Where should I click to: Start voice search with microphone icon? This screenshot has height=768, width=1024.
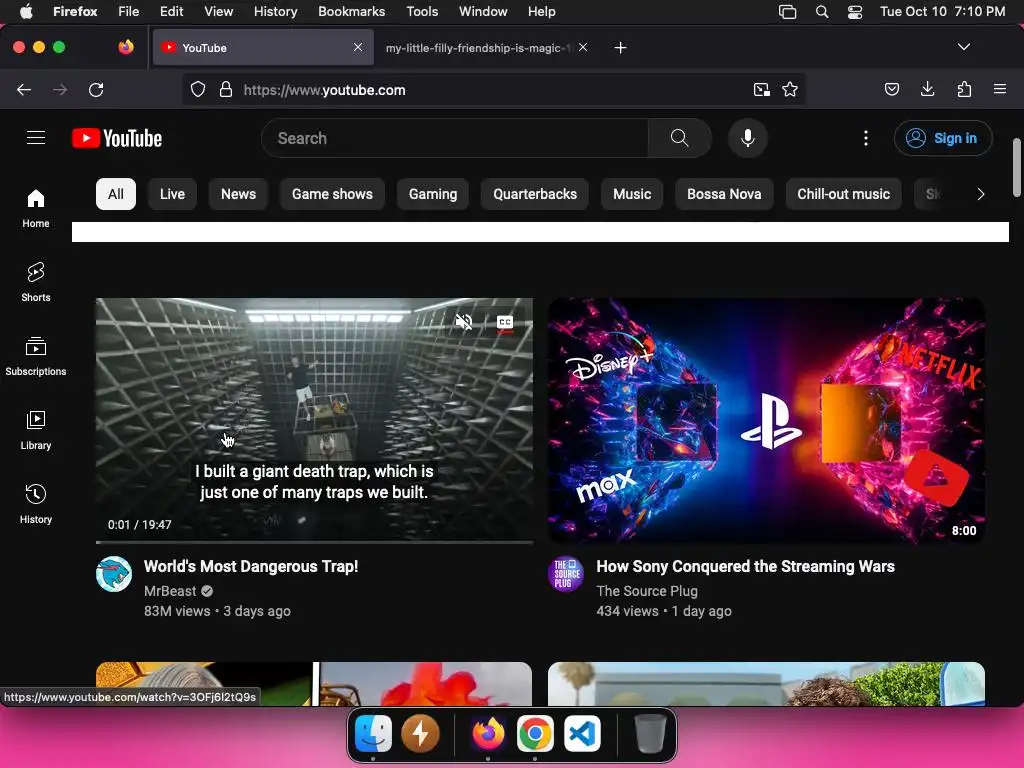point(748,138)
